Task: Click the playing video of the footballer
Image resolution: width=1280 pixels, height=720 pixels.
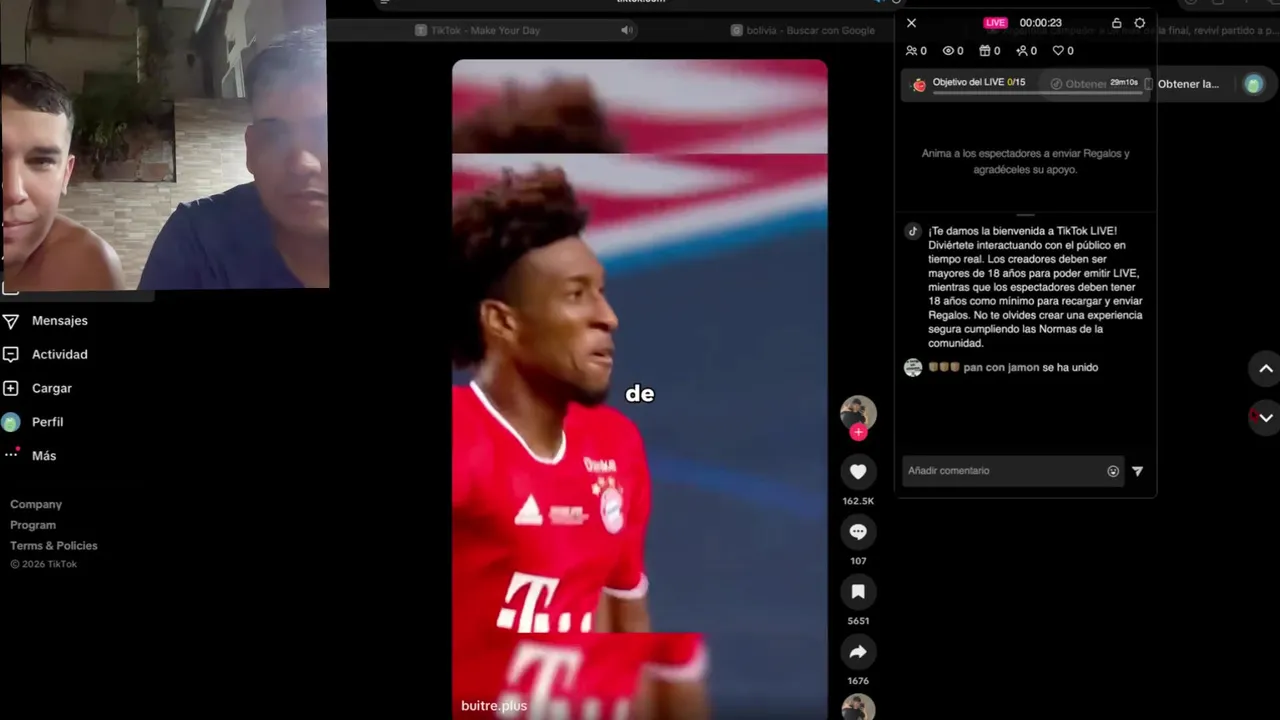Action: 640,390
